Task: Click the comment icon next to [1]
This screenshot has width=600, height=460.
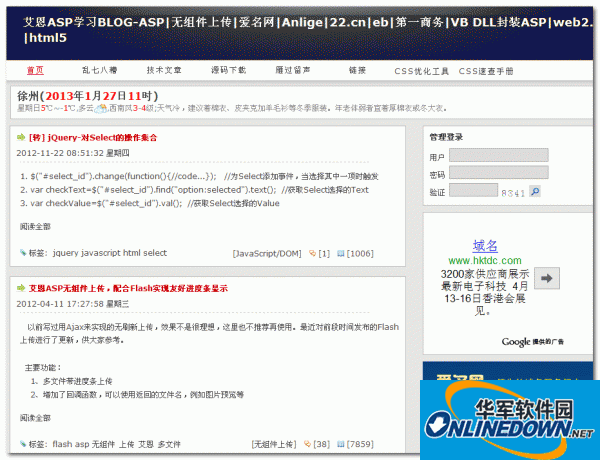Action: [x=312, y=254]
